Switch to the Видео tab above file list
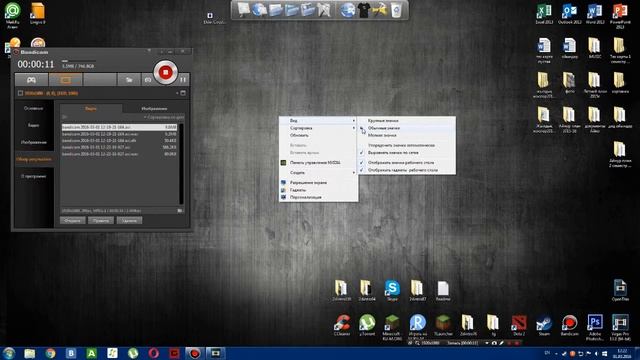The height and width of the screenshot is (360, 640). click(91, 109)
